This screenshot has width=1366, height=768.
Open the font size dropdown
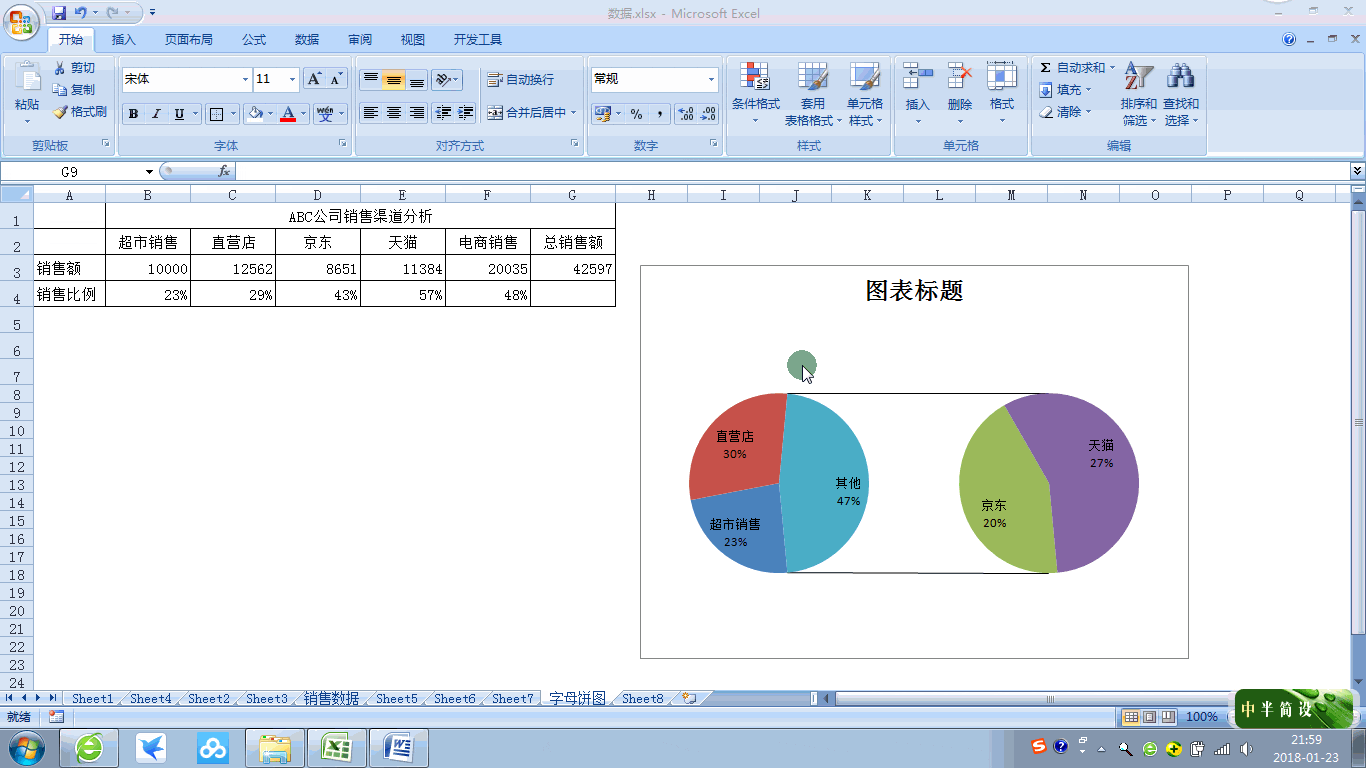tap(292, 78)
